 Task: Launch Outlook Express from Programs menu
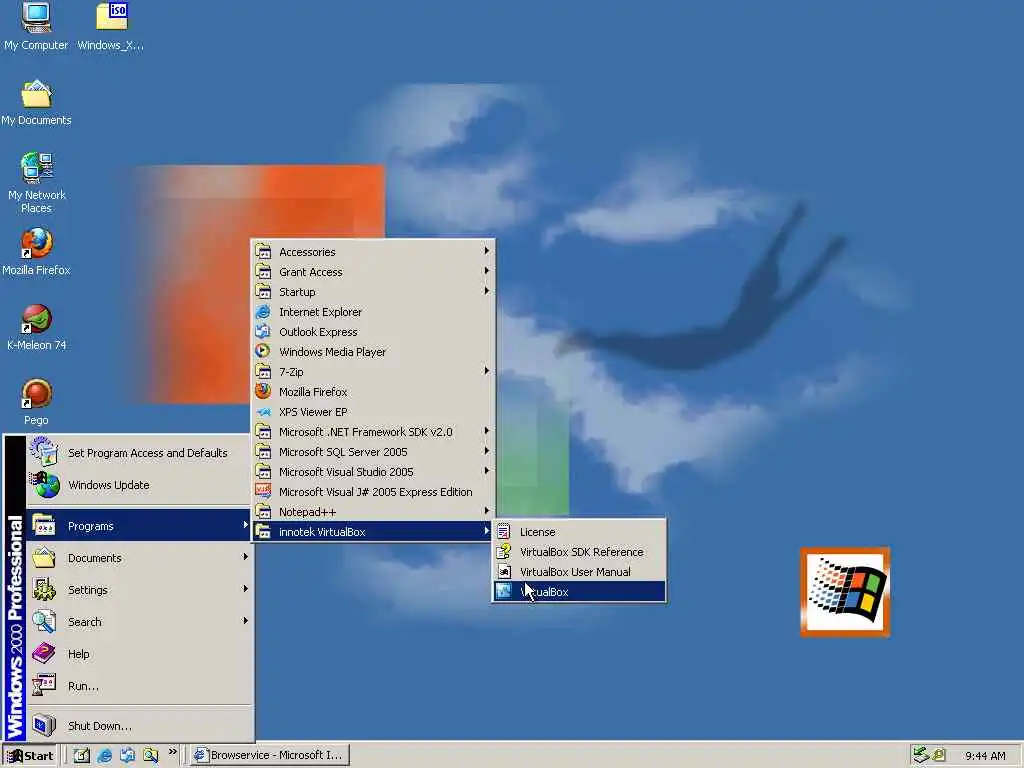pyautogui.click(x=373, y=332)
